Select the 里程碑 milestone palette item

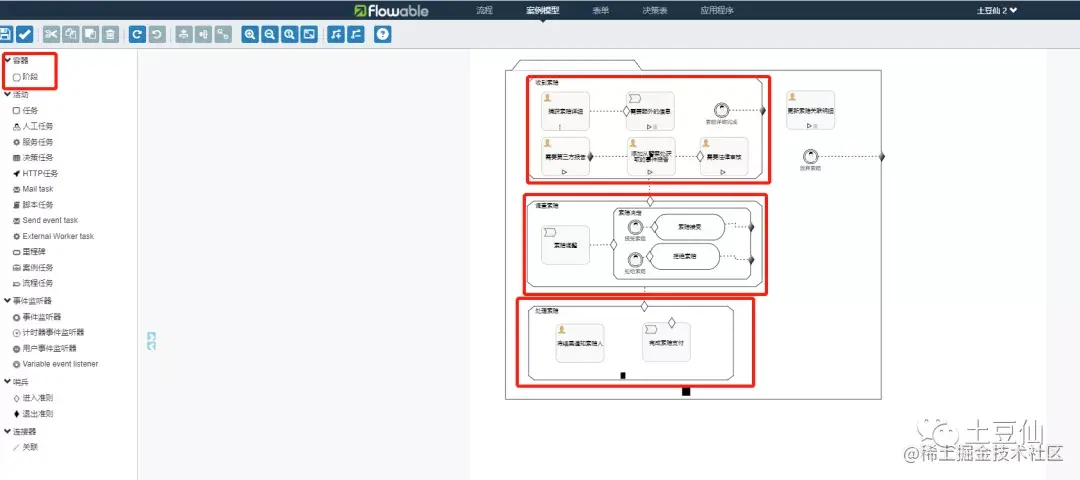tap(30, 252)
